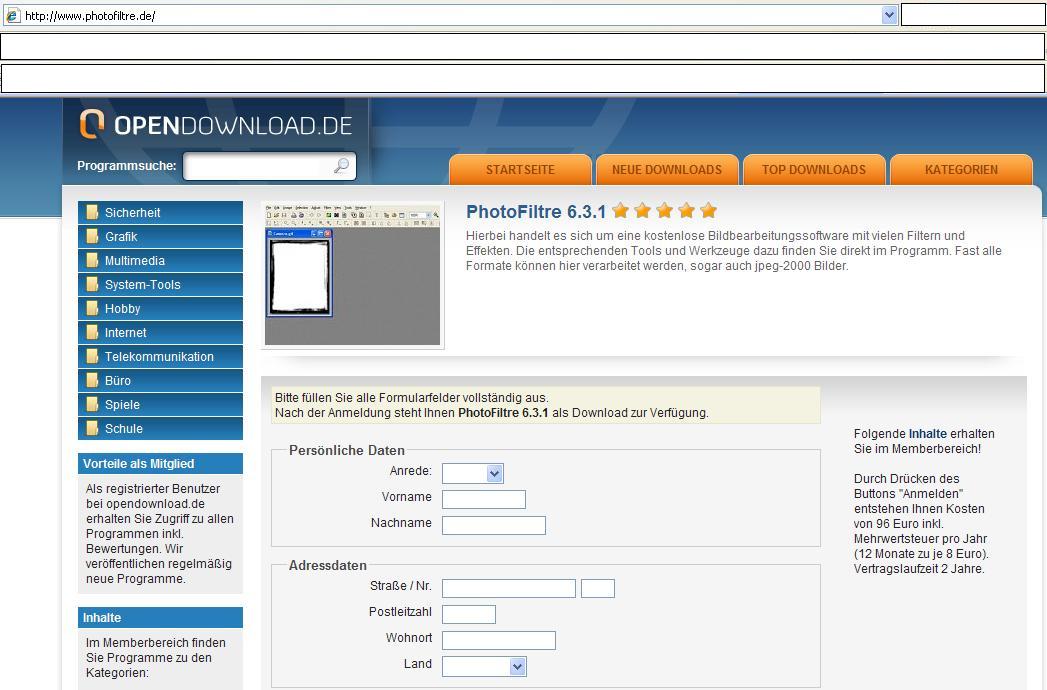Click the PhotoFiltre screenshot thumbnail
Screen dimensions: 1047x690
tap(353, 276)
